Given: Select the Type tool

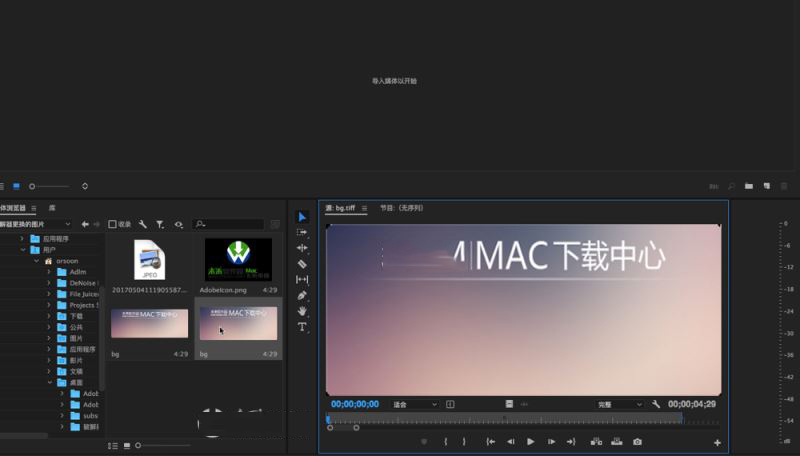Looking at the screenshot, I should point(302,327).
